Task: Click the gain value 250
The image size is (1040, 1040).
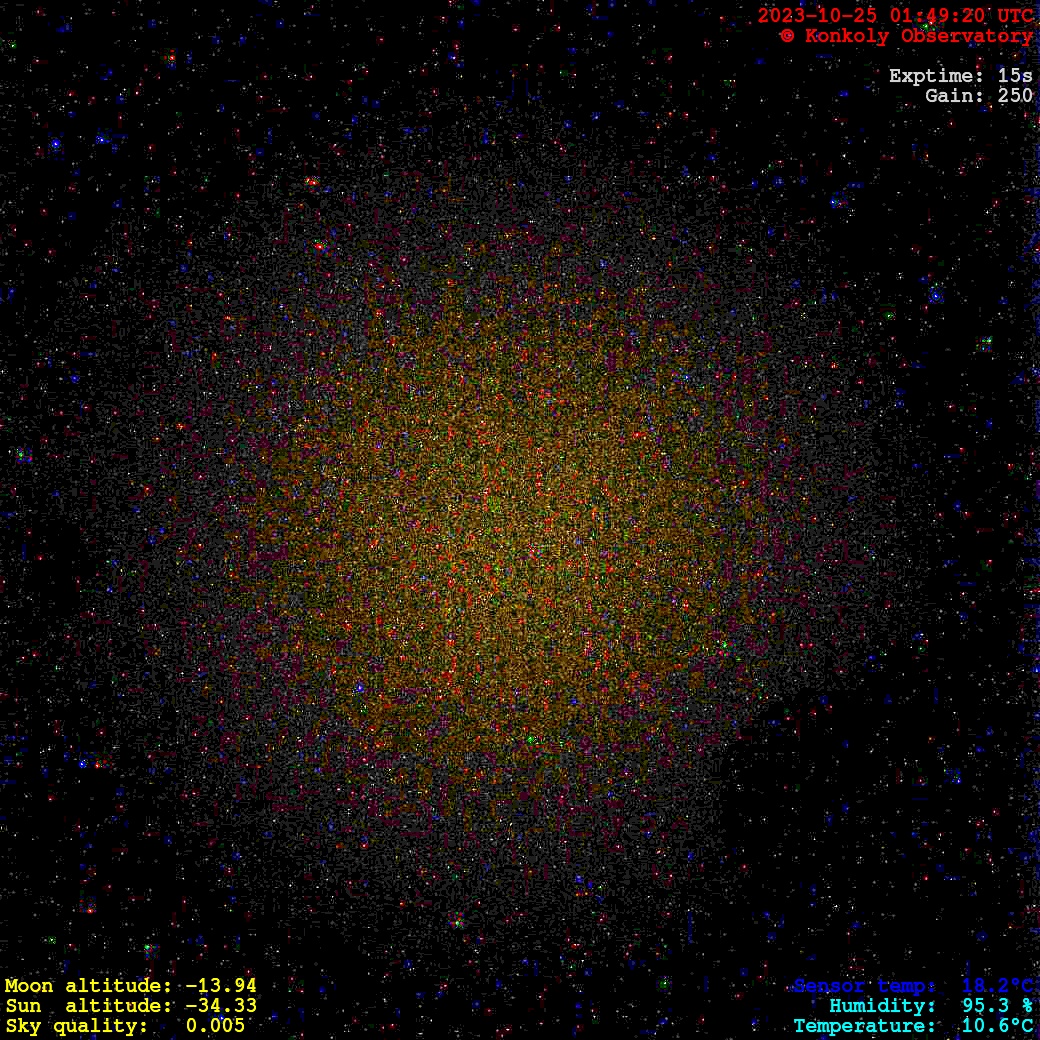Action: coord(1015,96)
